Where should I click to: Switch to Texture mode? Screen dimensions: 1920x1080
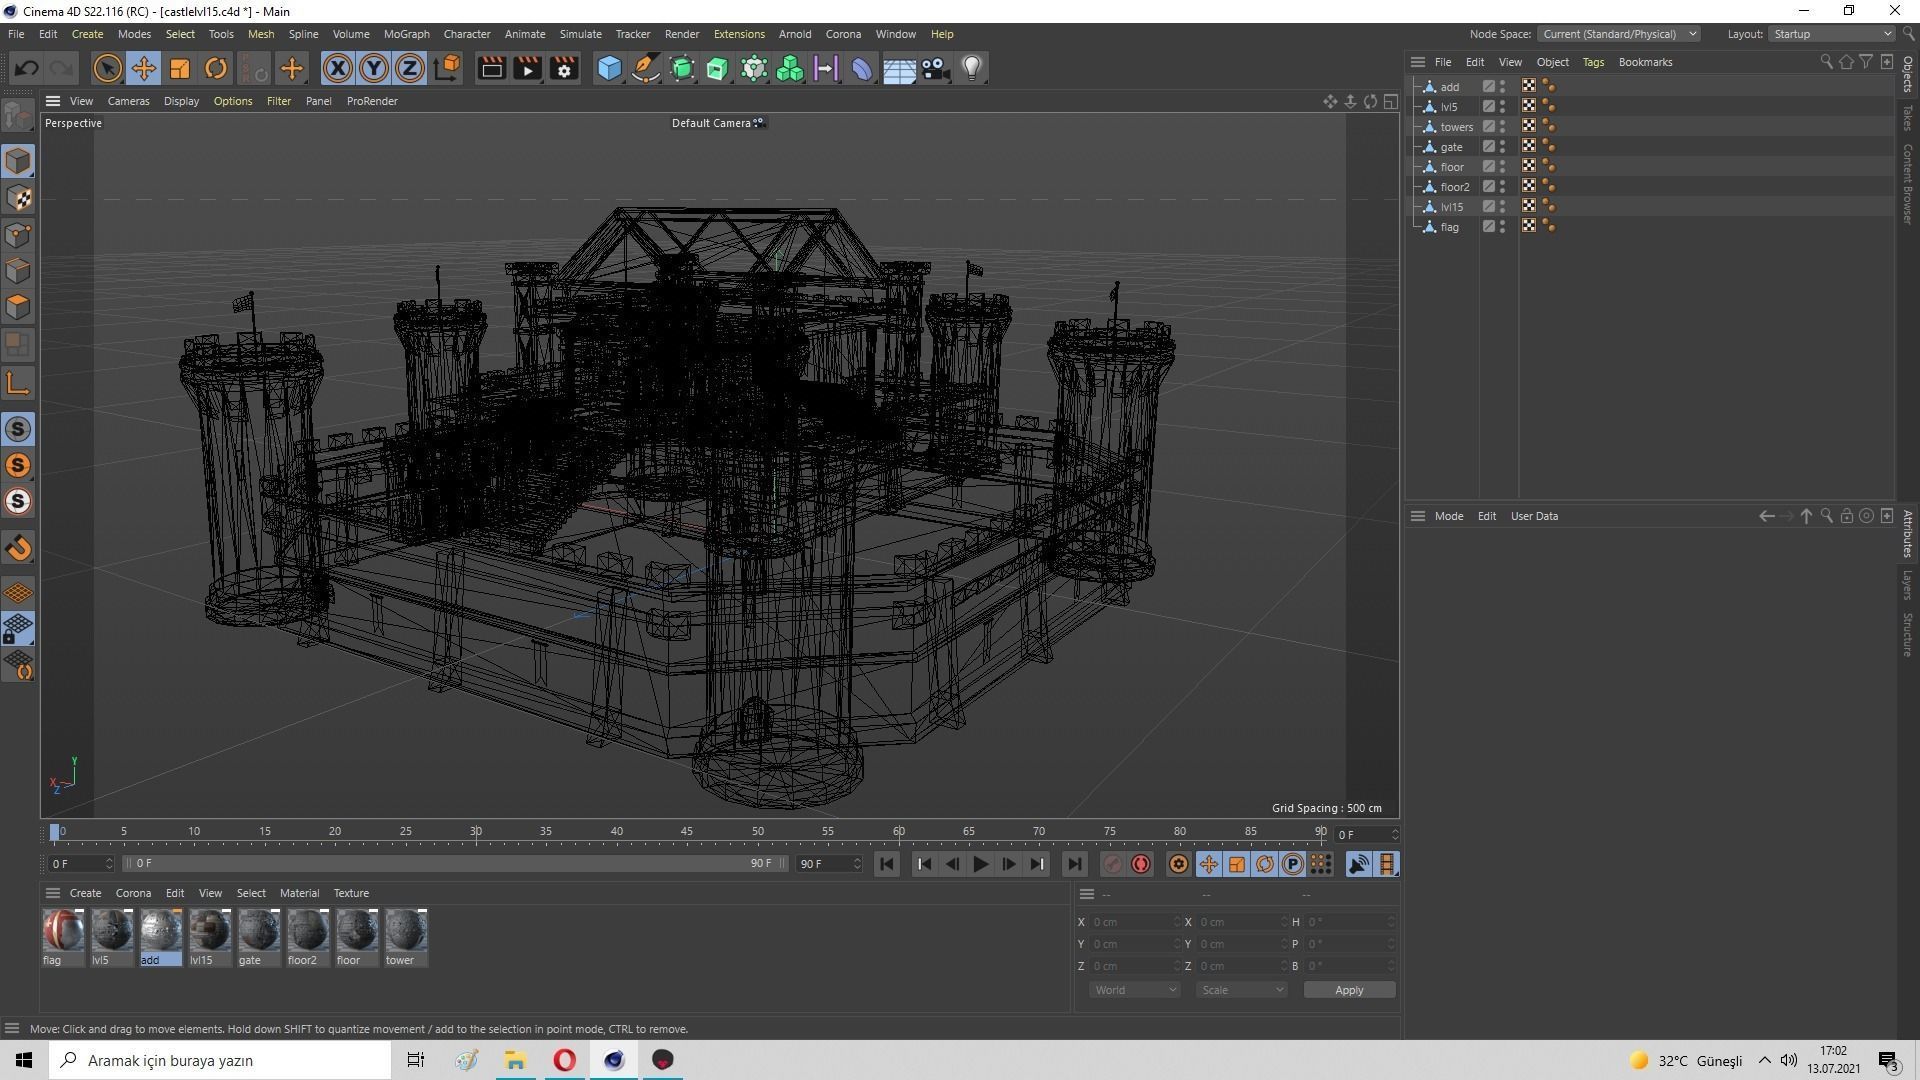coord(18,198)
